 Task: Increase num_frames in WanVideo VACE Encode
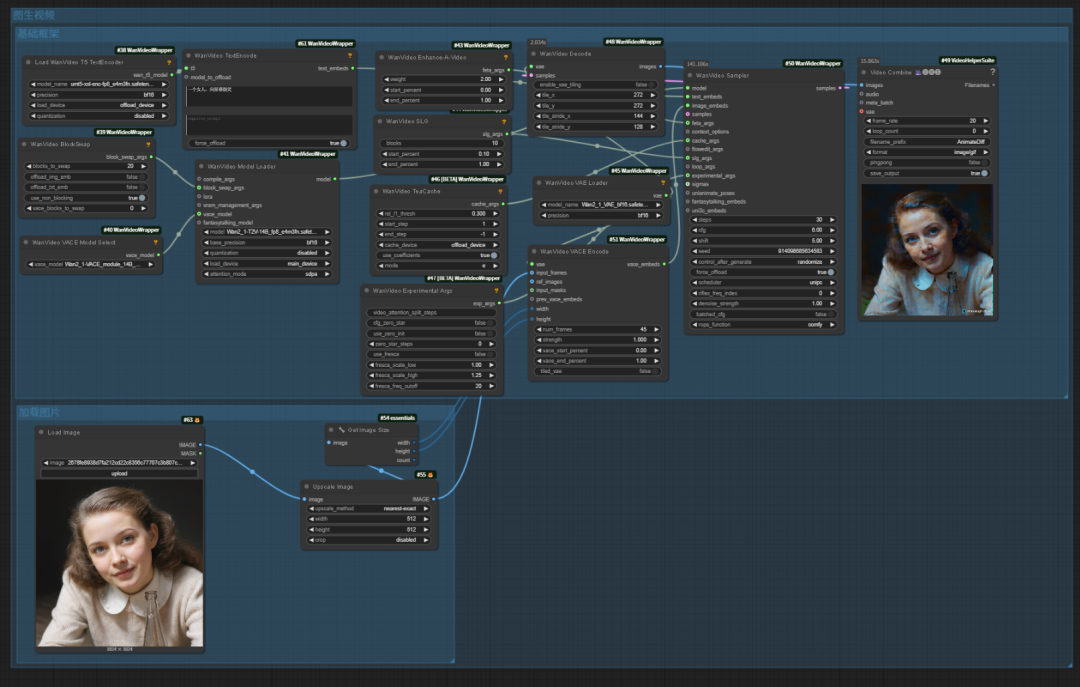point(656,329)
